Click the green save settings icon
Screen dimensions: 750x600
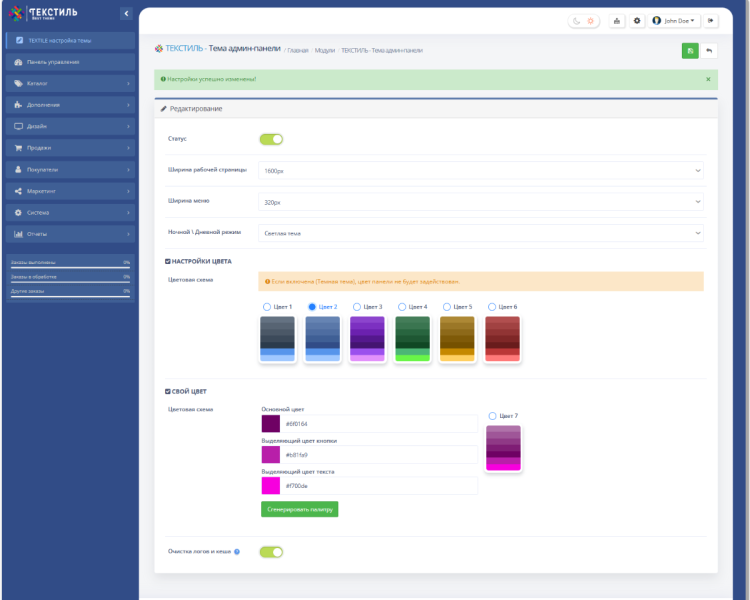click(x=689, y=50)
